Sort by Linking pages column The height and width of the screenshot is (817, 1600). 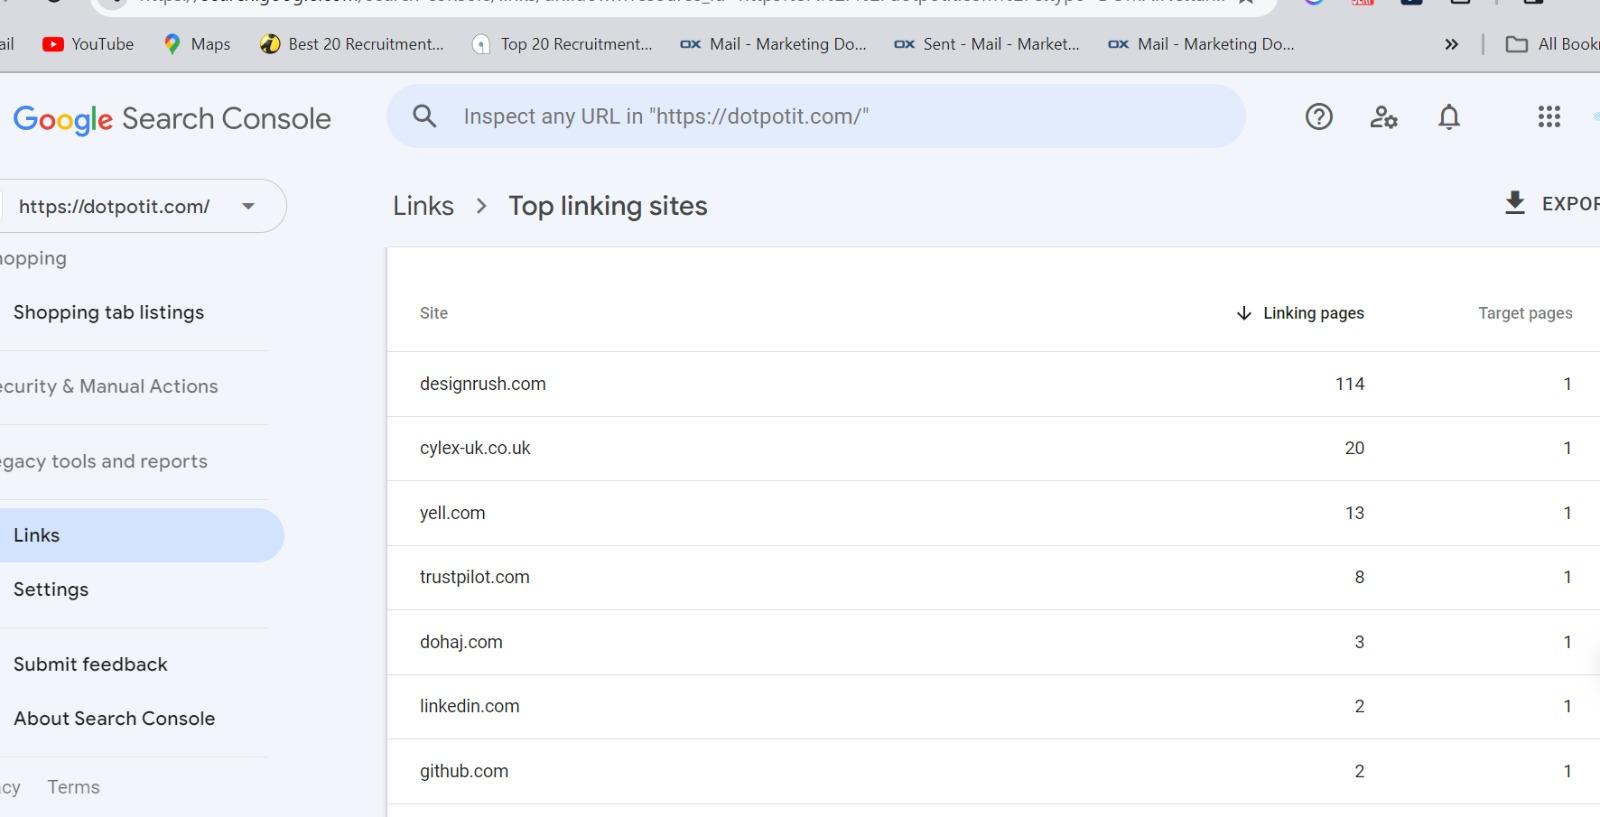coord(1301,313)
